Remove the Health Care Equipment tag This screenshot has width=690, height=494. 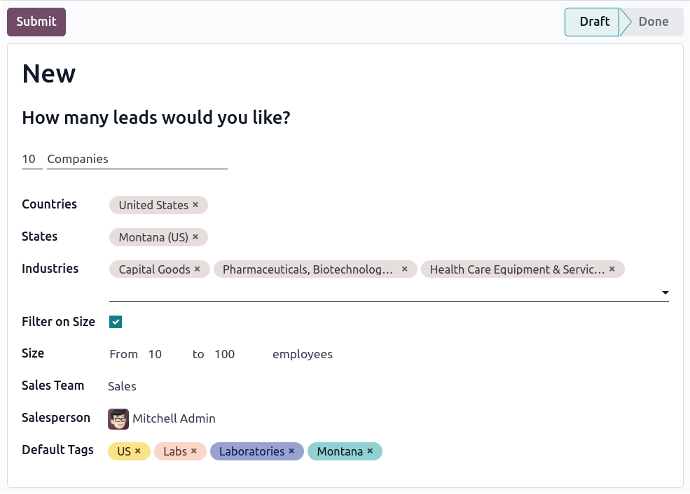(612, 269)
